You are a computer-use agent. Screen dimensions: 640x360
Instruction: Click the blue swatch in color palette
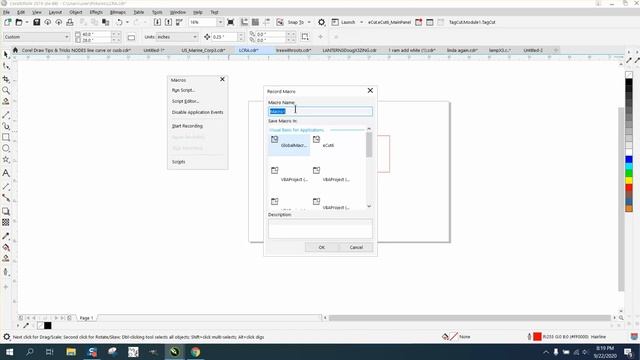tap(629, 160)
